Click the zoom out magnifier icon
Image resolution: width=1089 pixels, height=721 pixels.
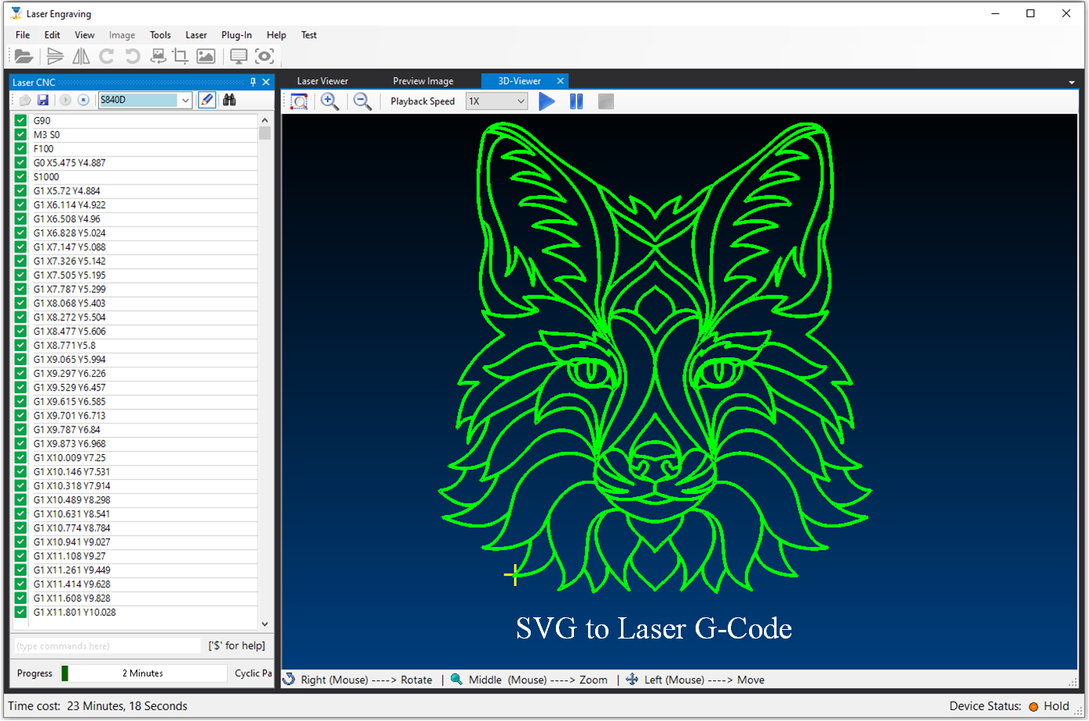tap(362, 101)
